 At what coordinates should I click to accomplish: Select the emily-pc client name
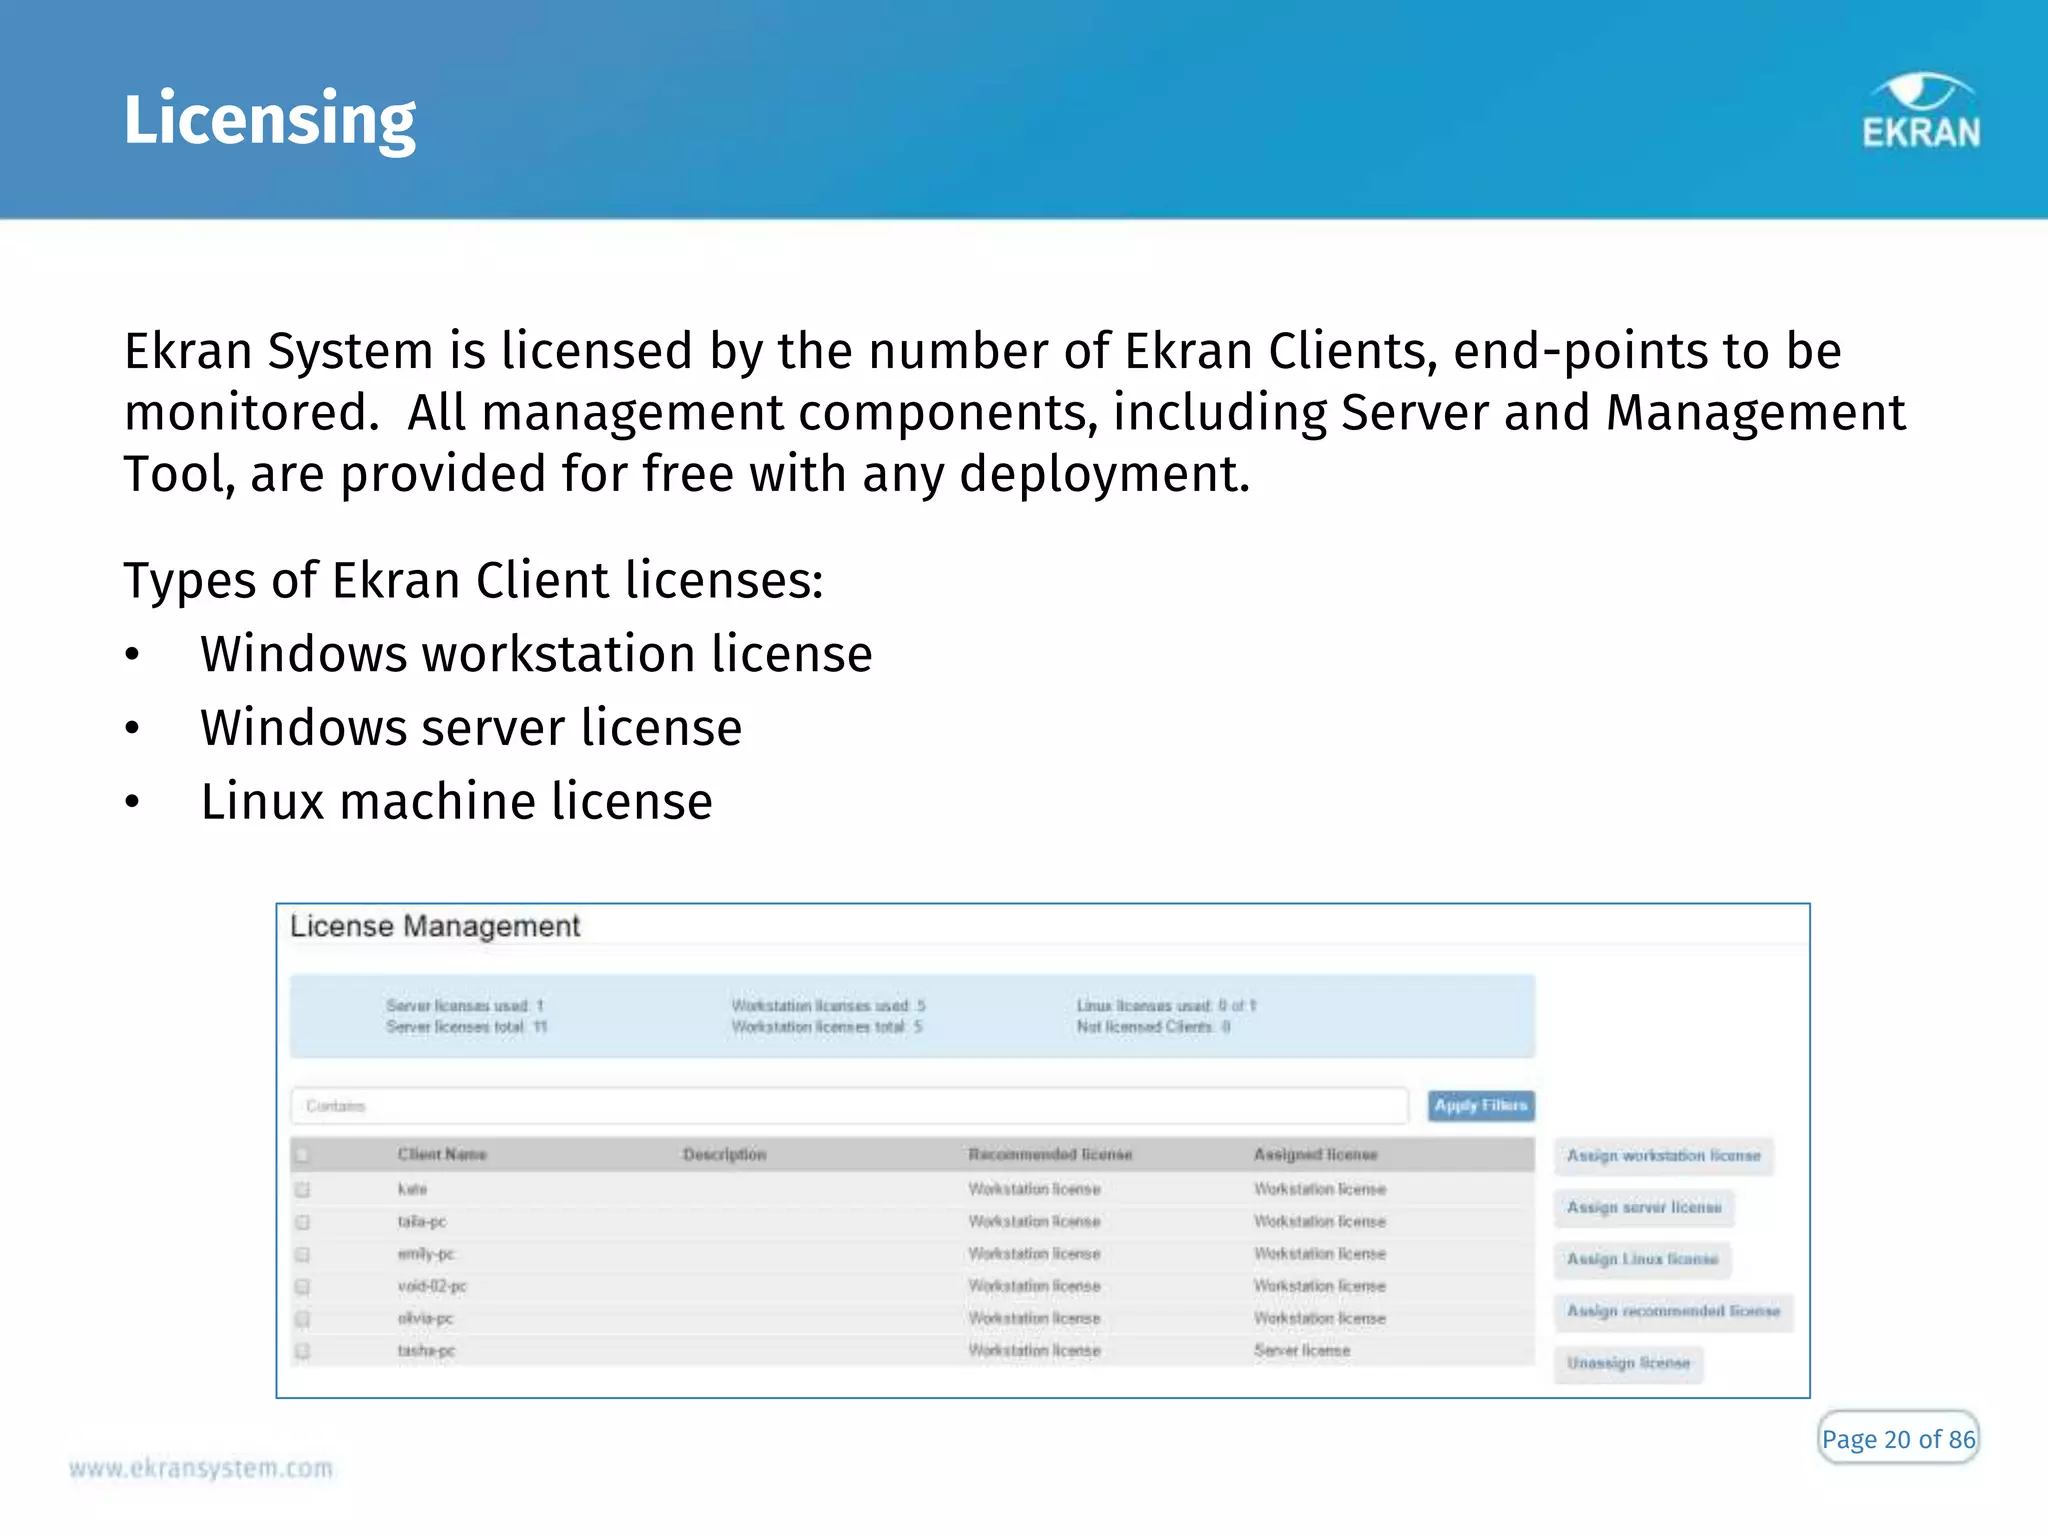[426, 1254]
